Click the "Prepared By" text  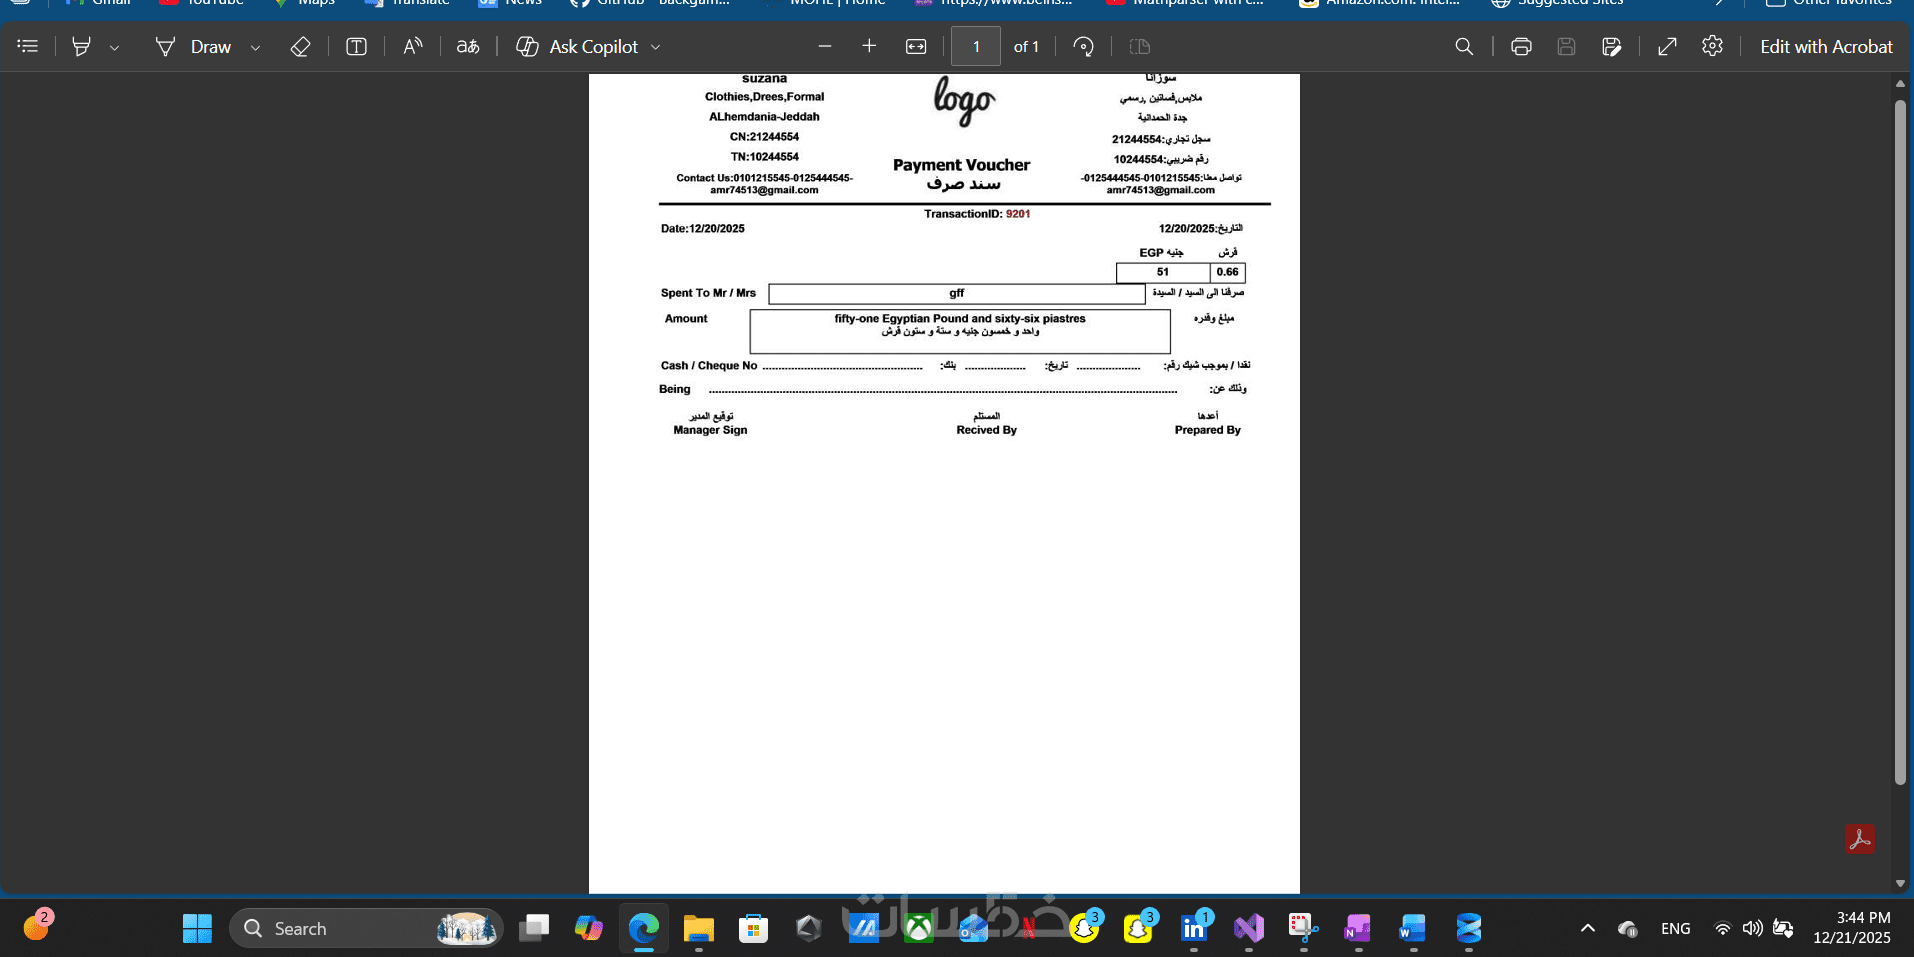(x=1207, y=430)
